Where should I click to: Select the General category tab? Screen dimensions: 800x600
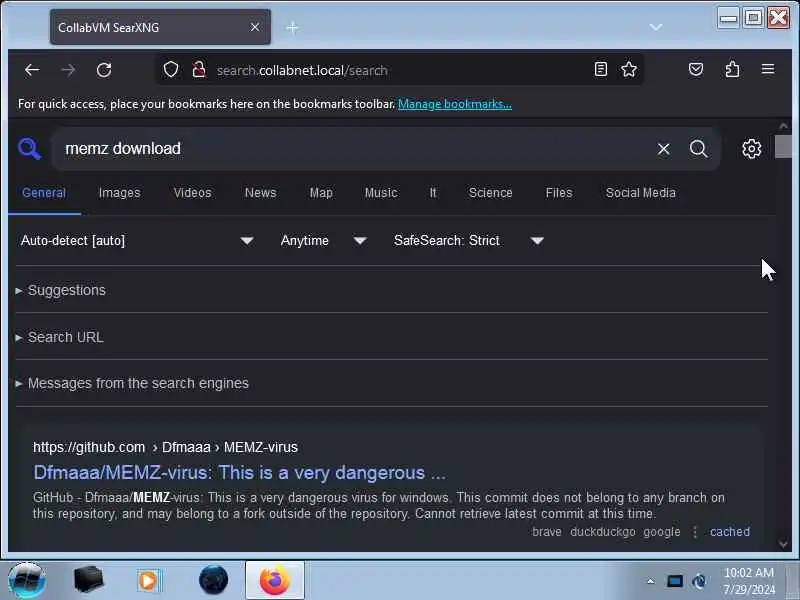44,193
